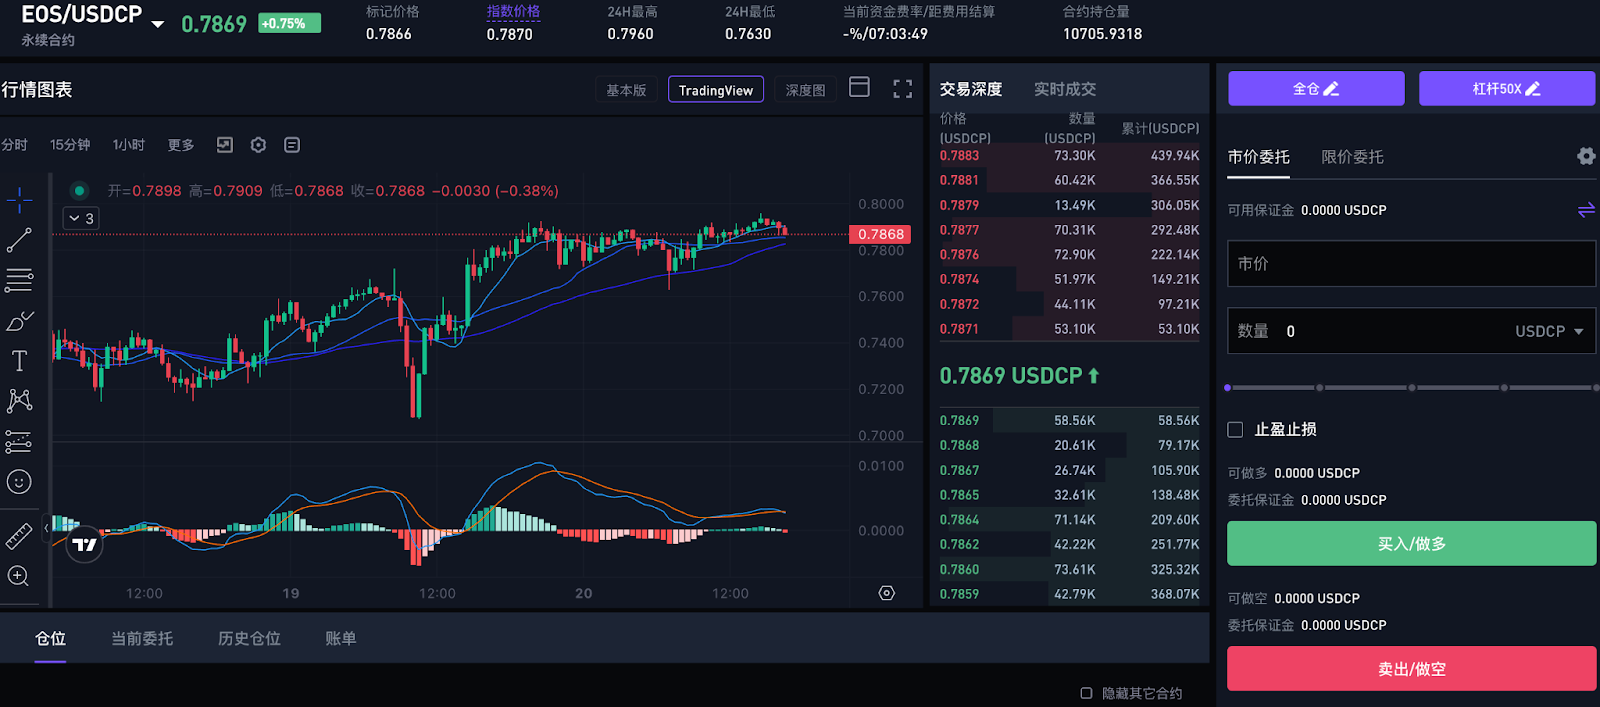The width and height of the screenshot is (1600, 707).
Task: Tick the 止盈止损 checkbox
Action: click(1236, 430)
